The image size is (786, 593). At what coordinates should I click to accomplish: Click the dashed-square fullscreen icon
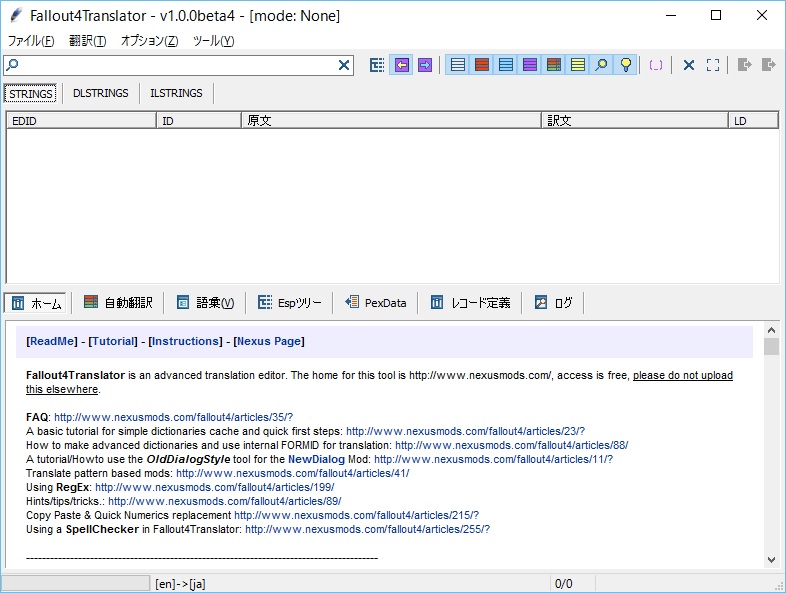(x=713, y=65)
